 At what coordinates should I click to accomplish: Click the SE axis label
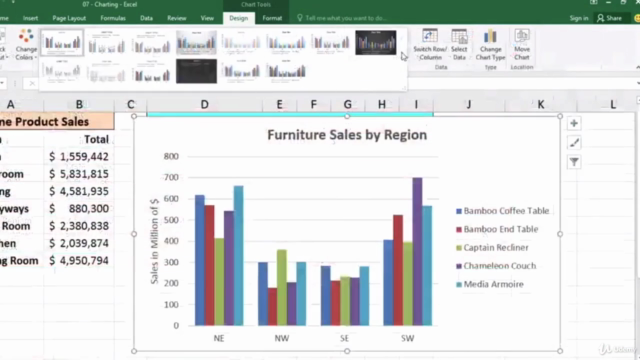pos(344,338)
